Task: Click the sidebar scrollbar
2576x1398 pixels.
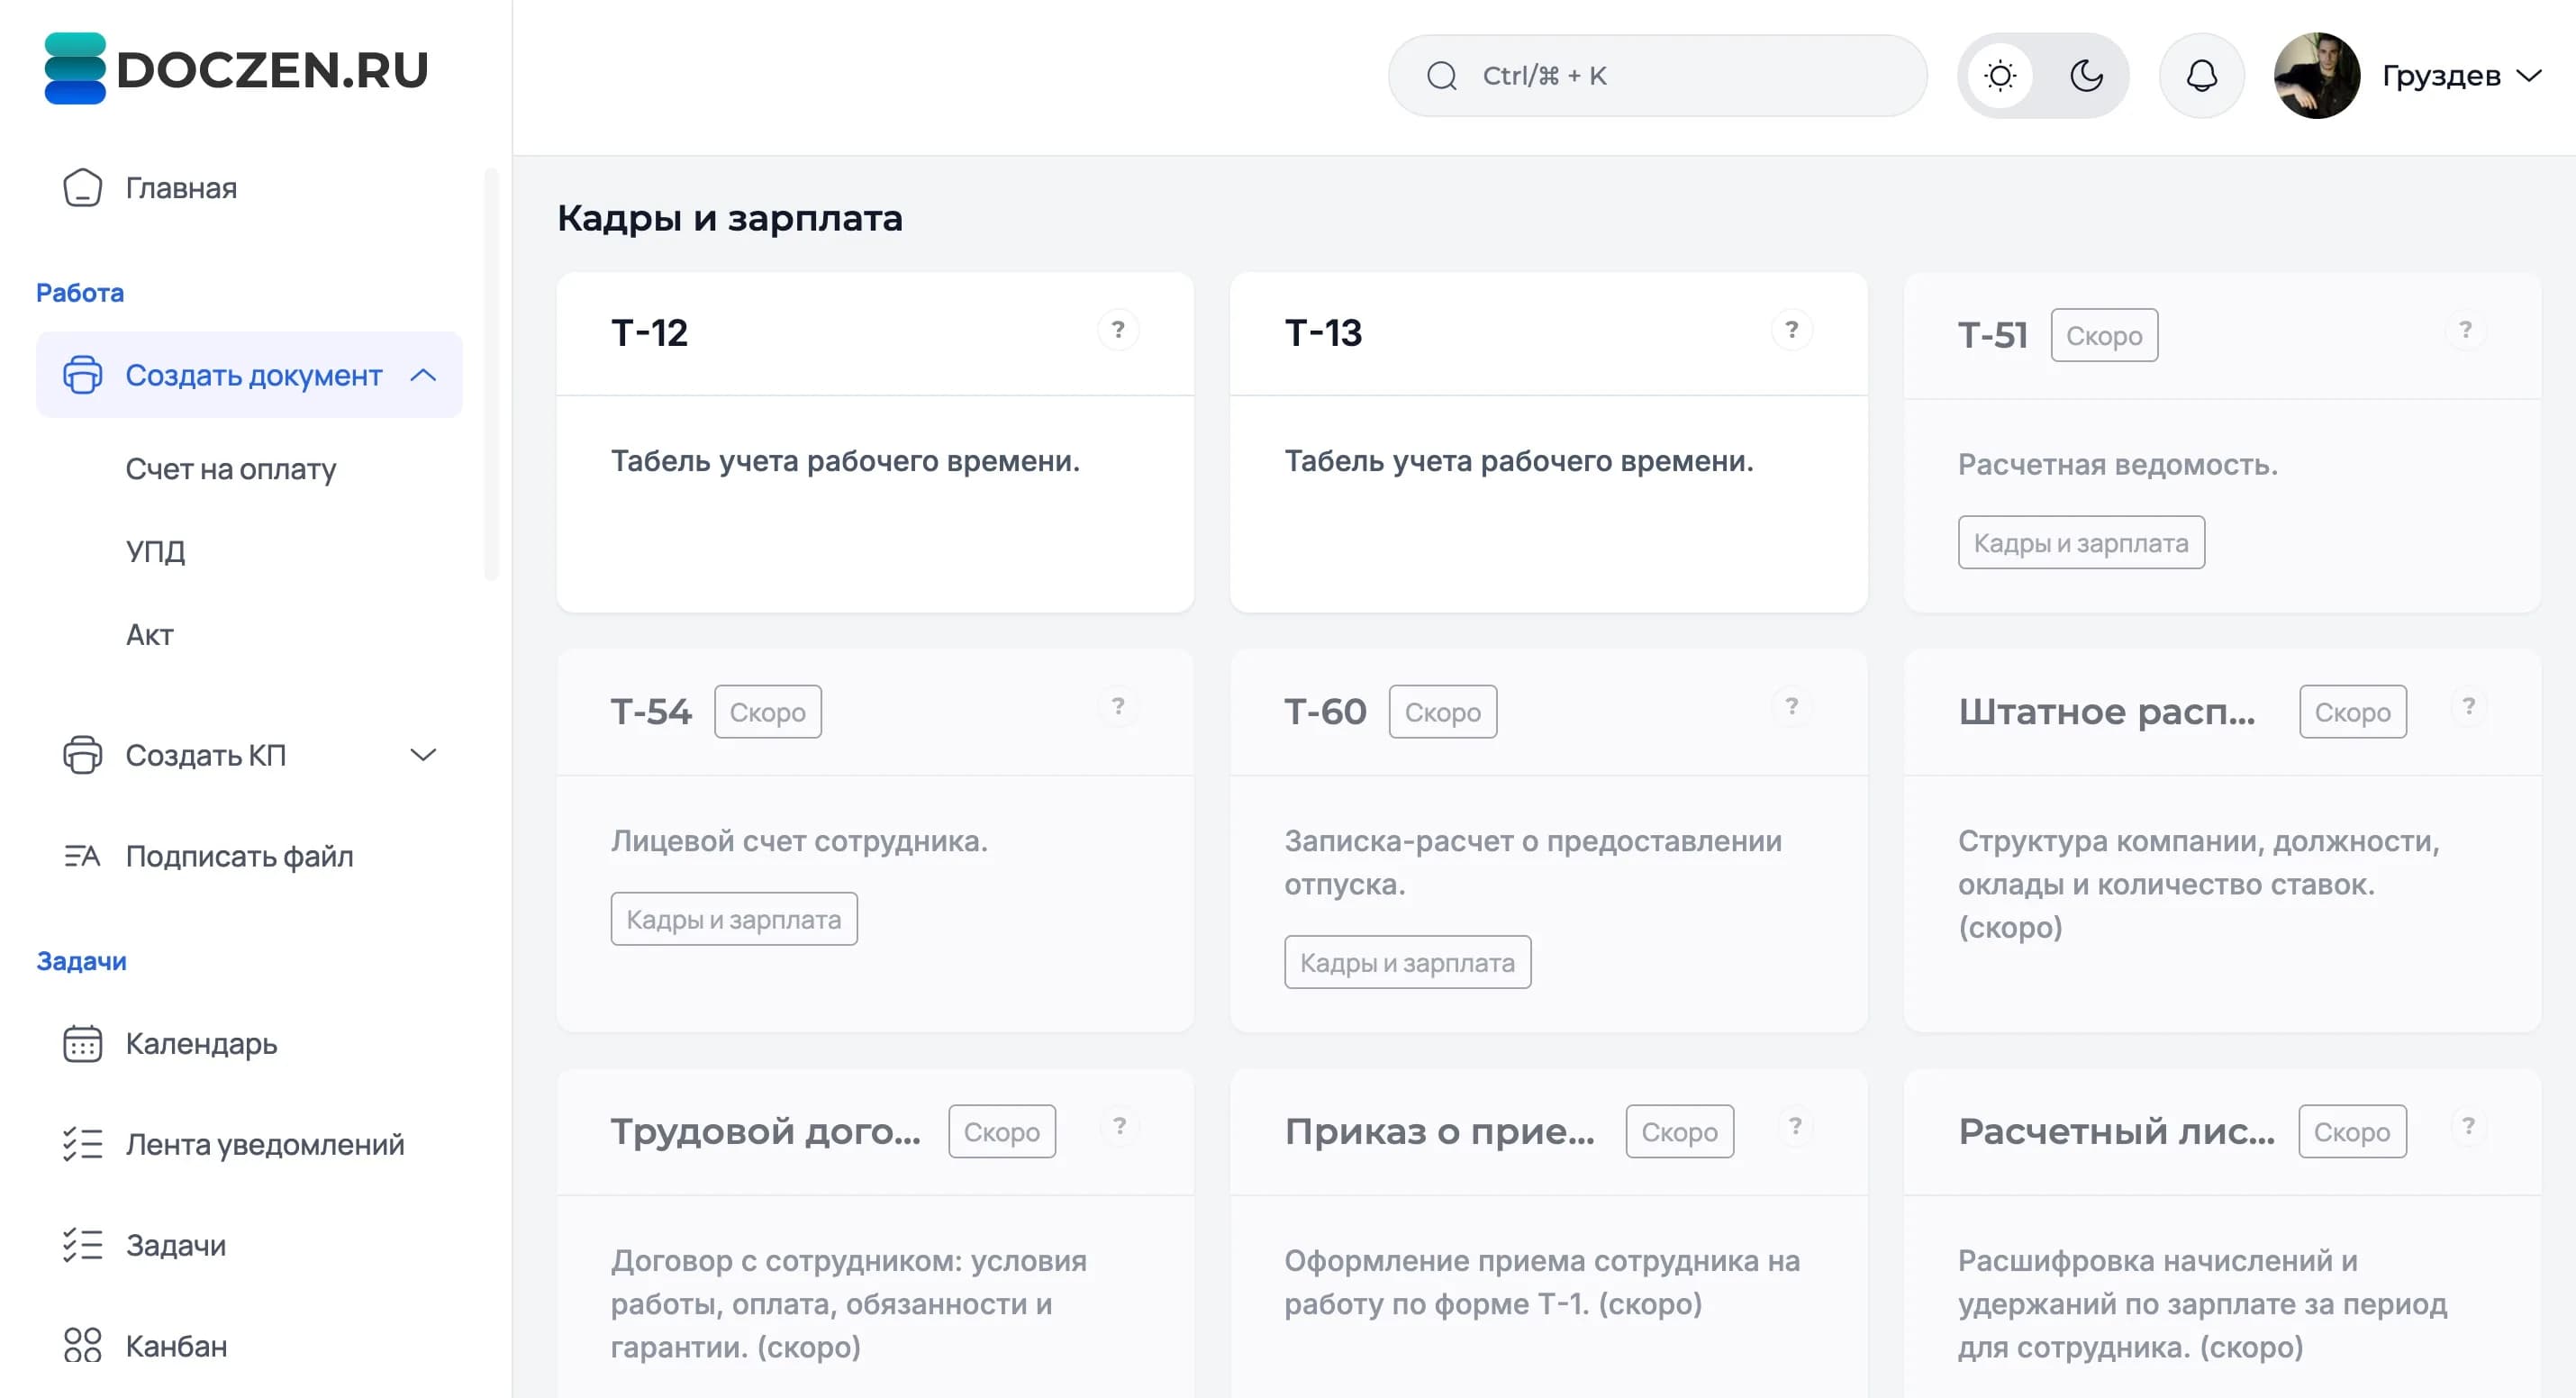Action: coord(491,375)
